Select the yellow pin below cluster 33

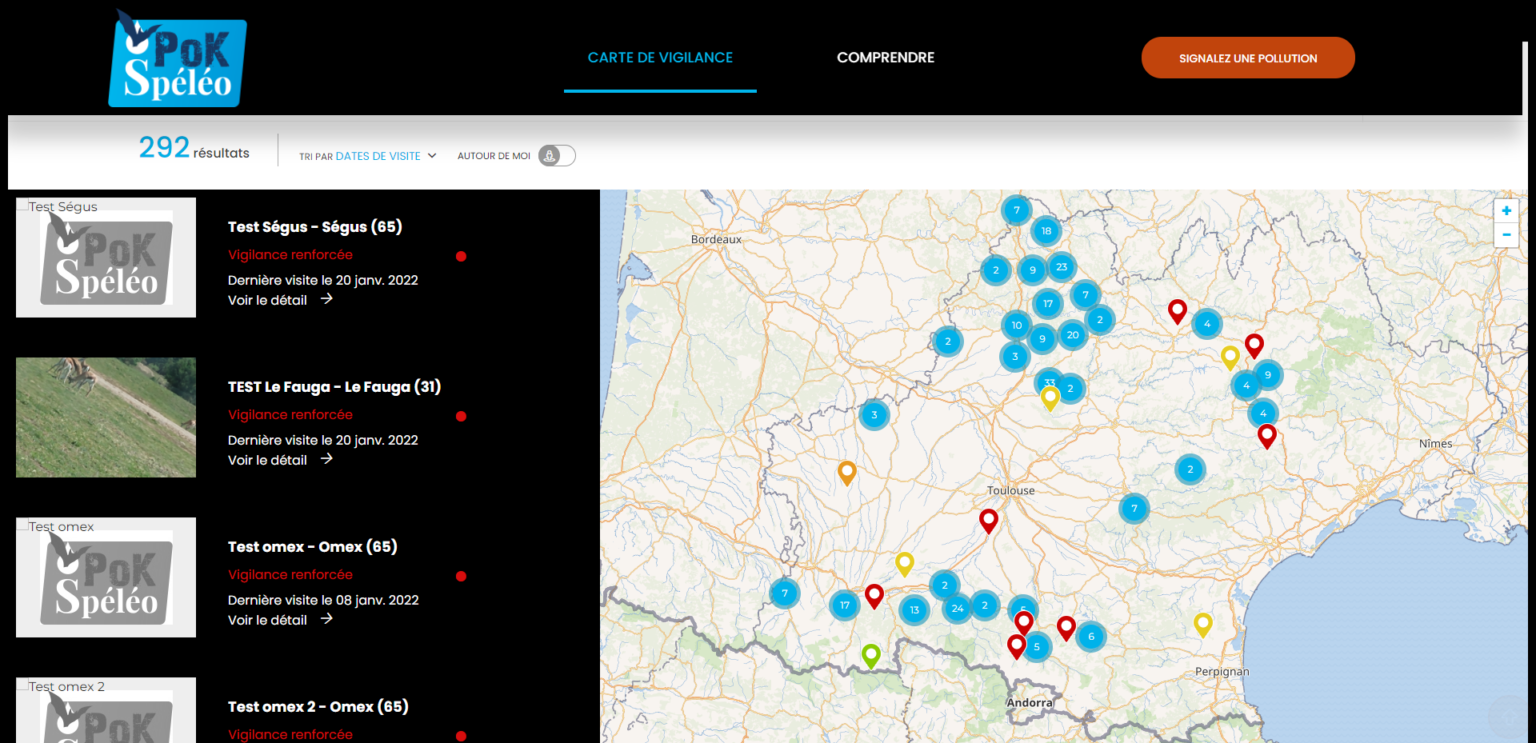[1050, 398]
